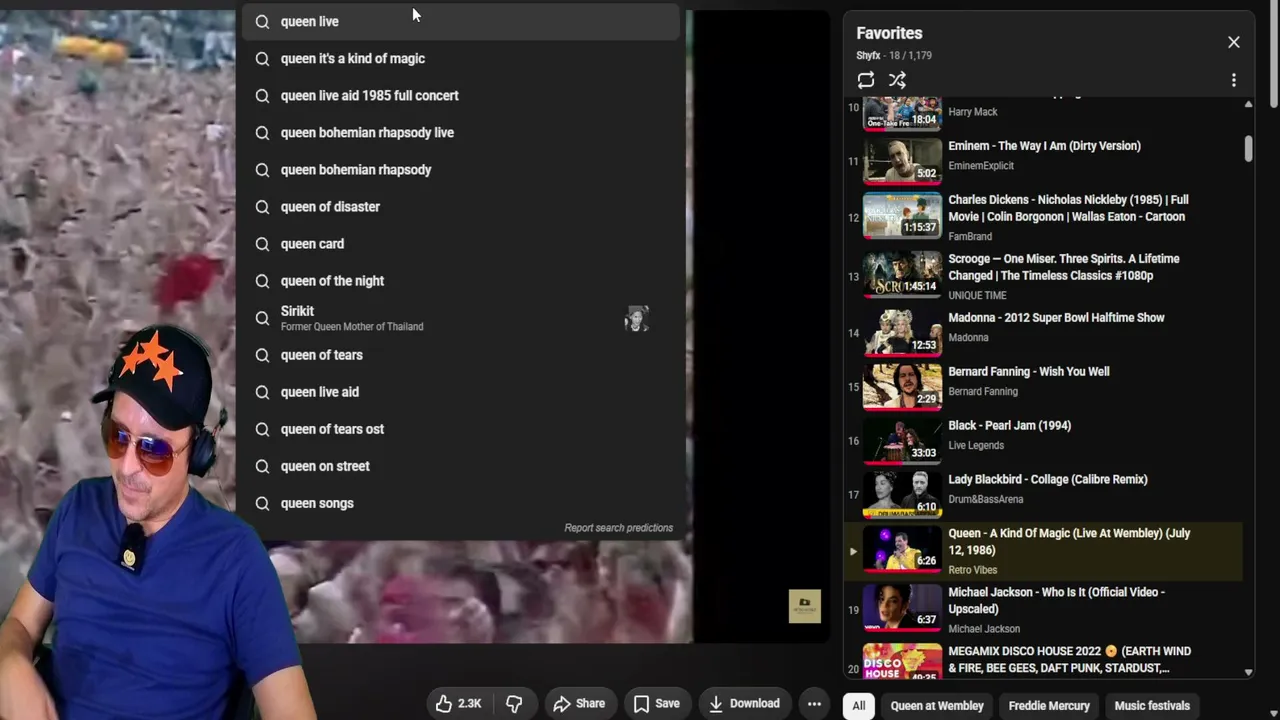The width and height of the screenshot is (1280, 720).
Task: Click the Shyfx playlist owner name
Action: click(868, 55)
